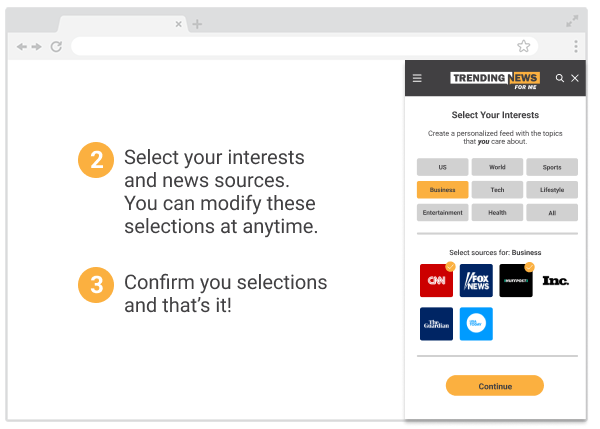
Task: Select the Fox News source logo
Action: 476,281
